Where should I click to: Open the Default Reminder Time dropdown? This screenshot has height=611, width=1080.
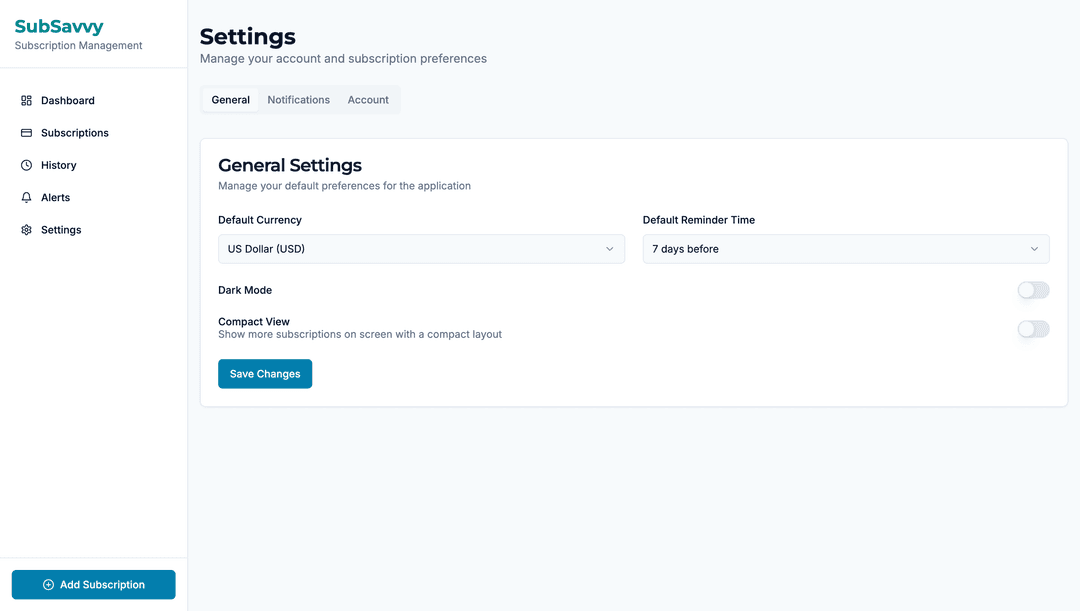(845, 248)
